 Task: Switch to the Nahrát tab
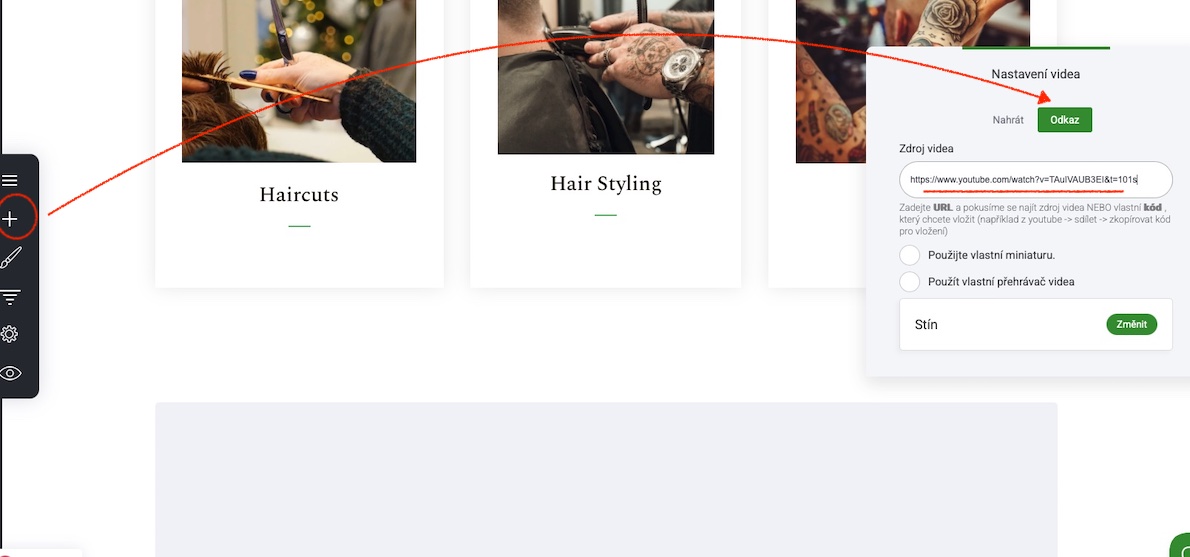[x=1008, y=120]
